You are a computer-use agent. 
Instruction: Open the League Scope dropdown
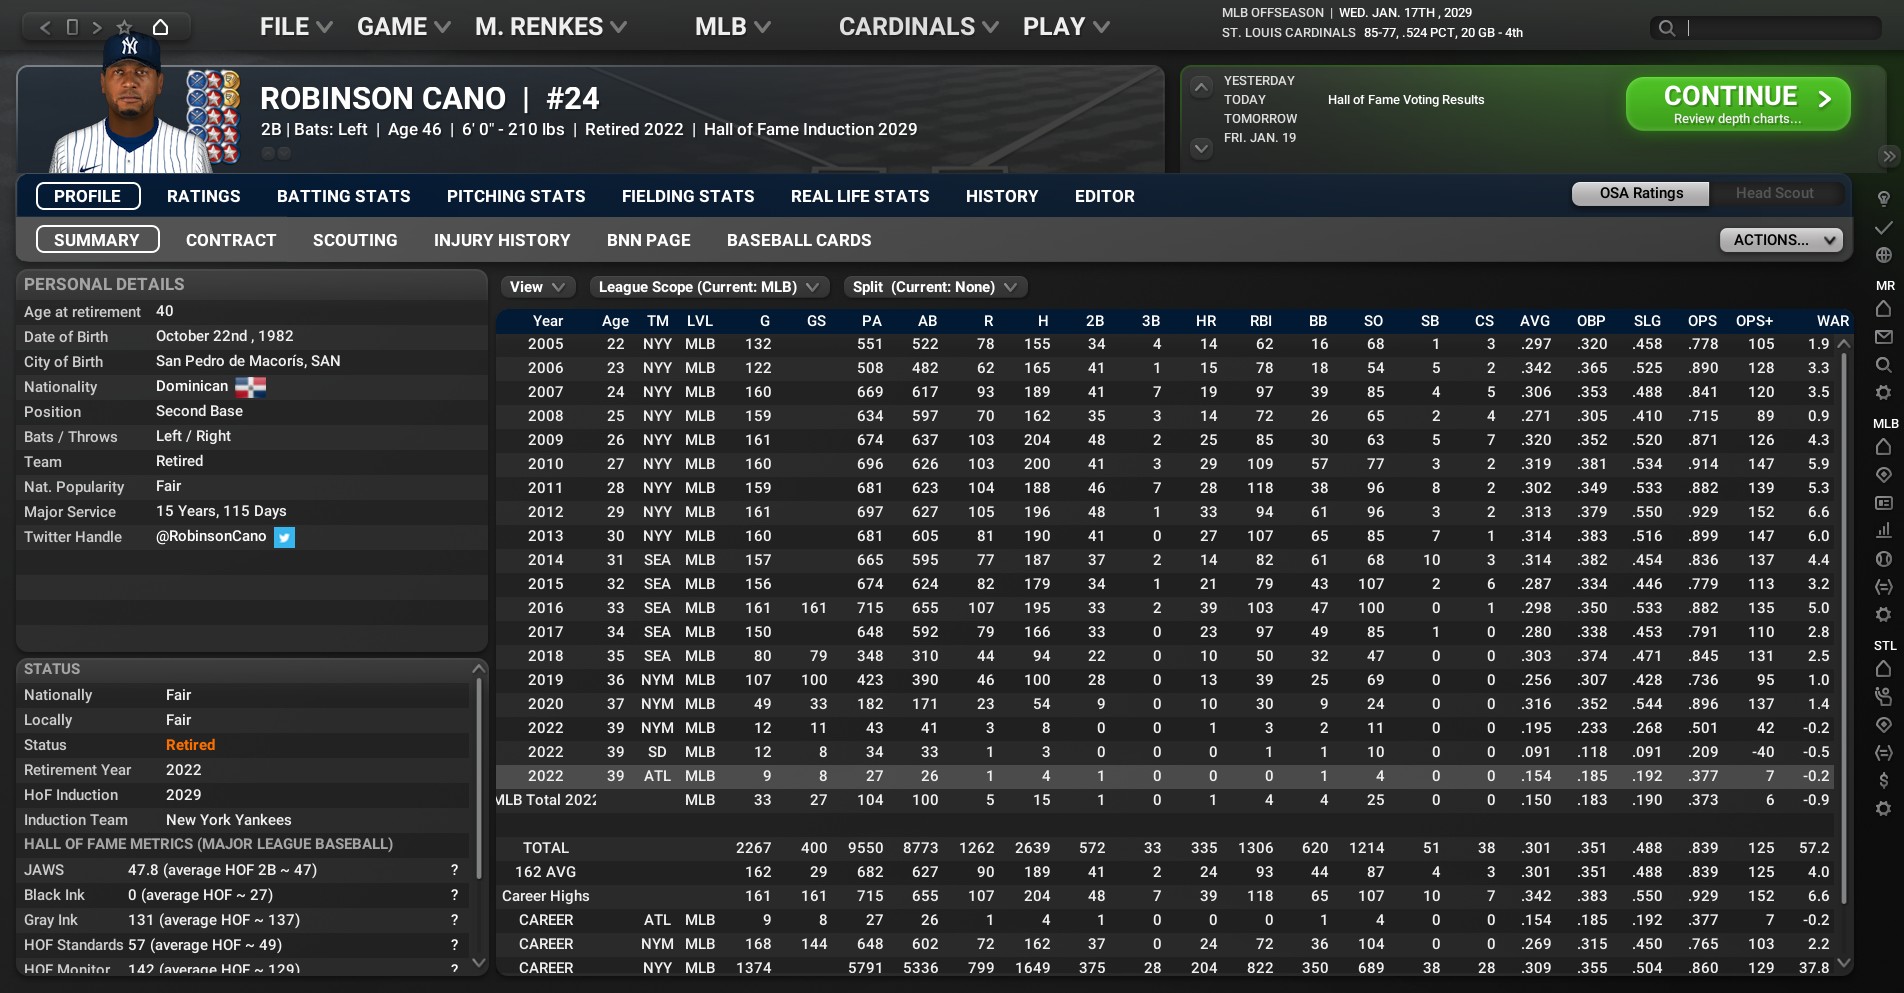click(708, 287)
